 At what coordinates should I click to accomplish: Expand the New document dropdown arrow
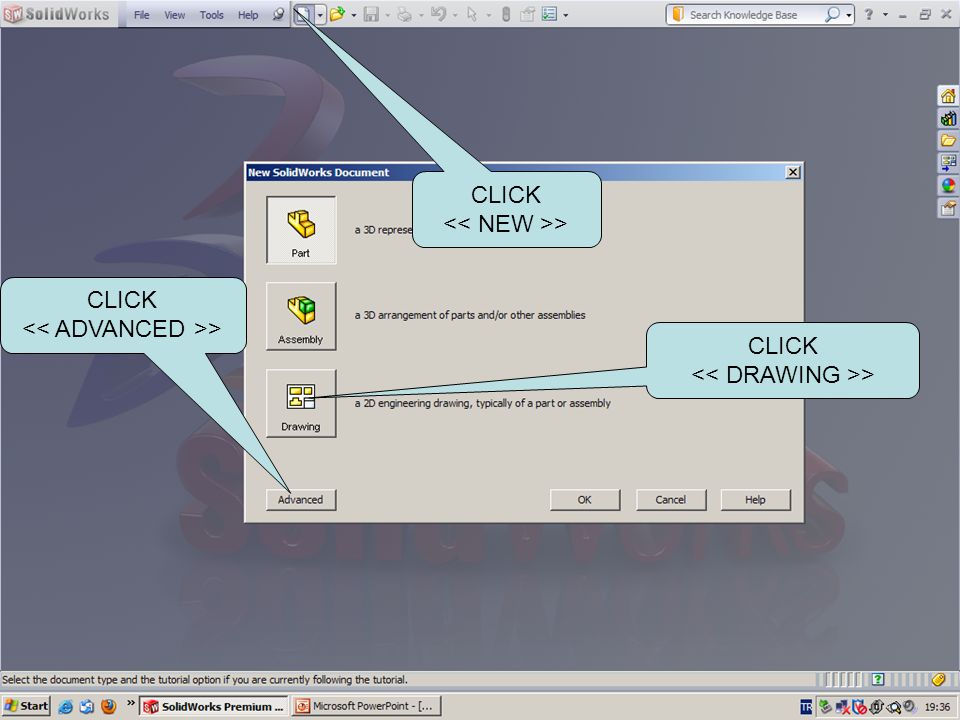tap(320, 15)
